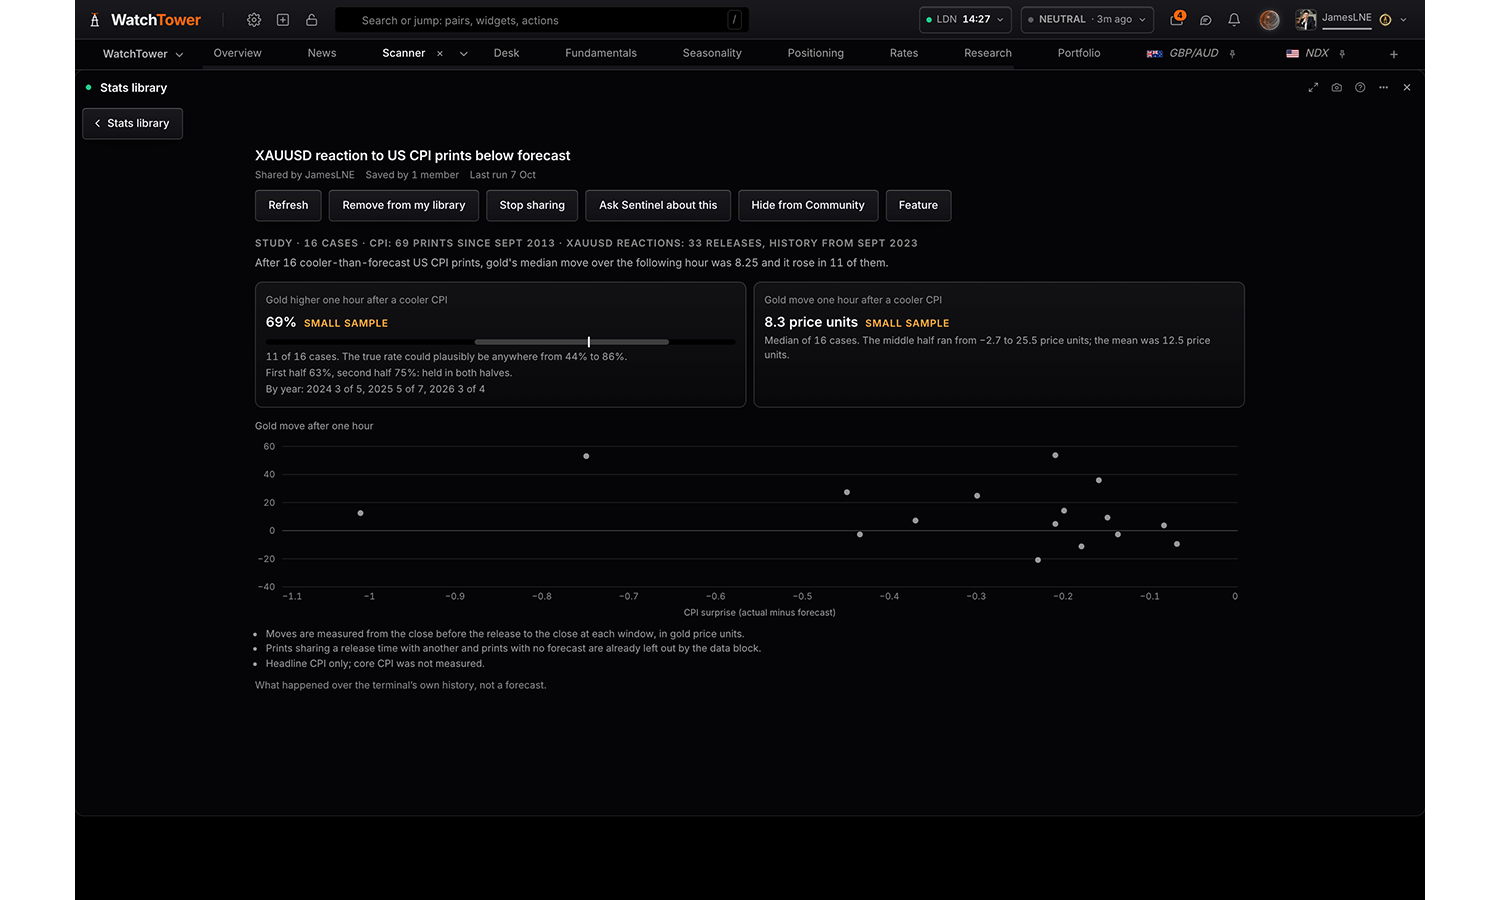Open the chat messages icon
The height and width of the screenshot is (900, 1500).
(1206, 20)
